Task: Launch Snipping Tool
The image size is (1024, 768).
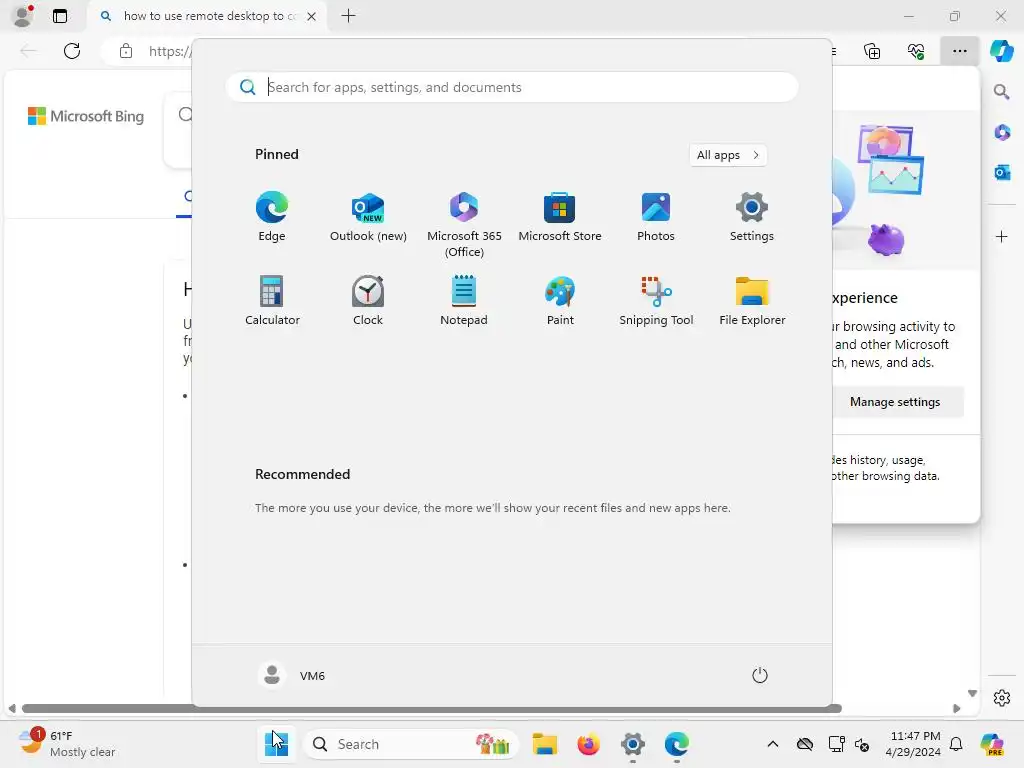Action: click(x=656, y=300)
